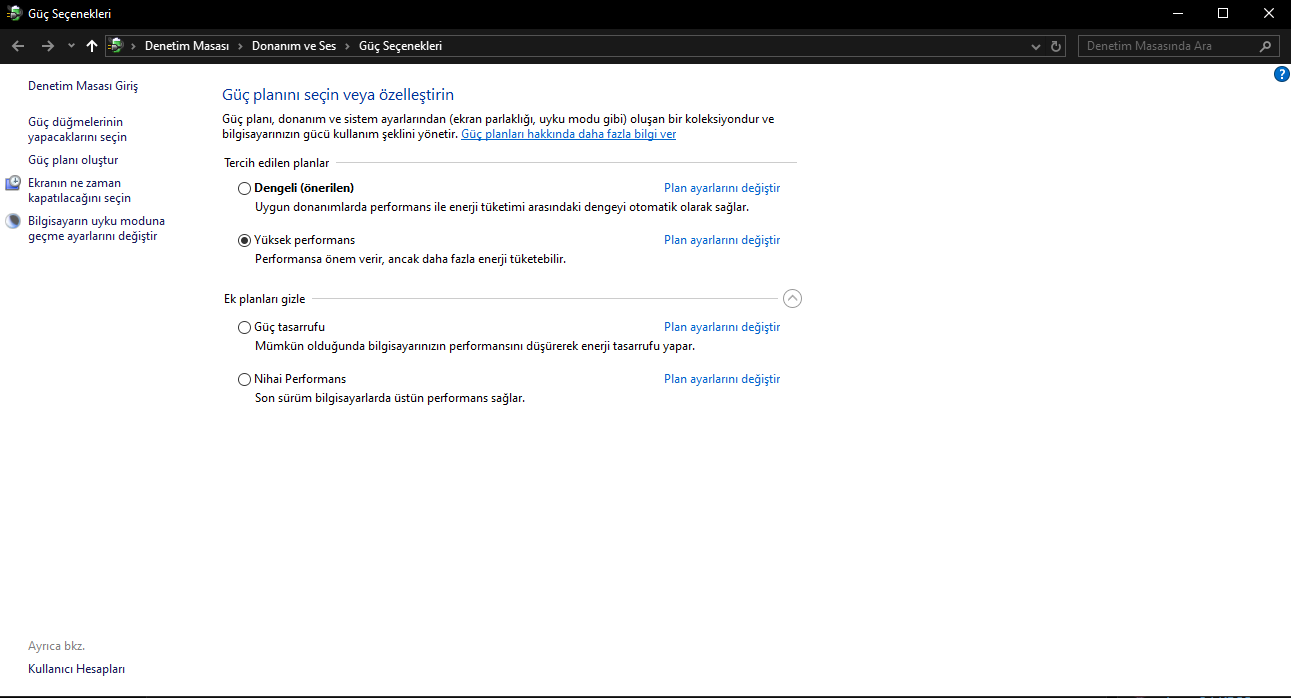Minimize the Güç Seçenekleri window
The width and height of the screenshot is (1291, 698).
pyautogui.click(x=1177, y=13)
